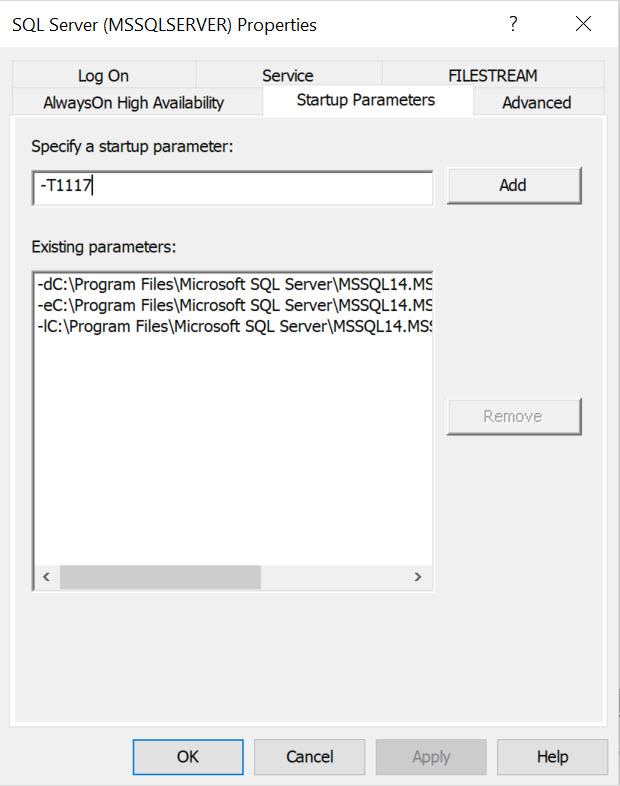This screenshot has width=620, height=786.
Task: Switch to AlwaysOn High Availability tab
Action: click(133, 103)
